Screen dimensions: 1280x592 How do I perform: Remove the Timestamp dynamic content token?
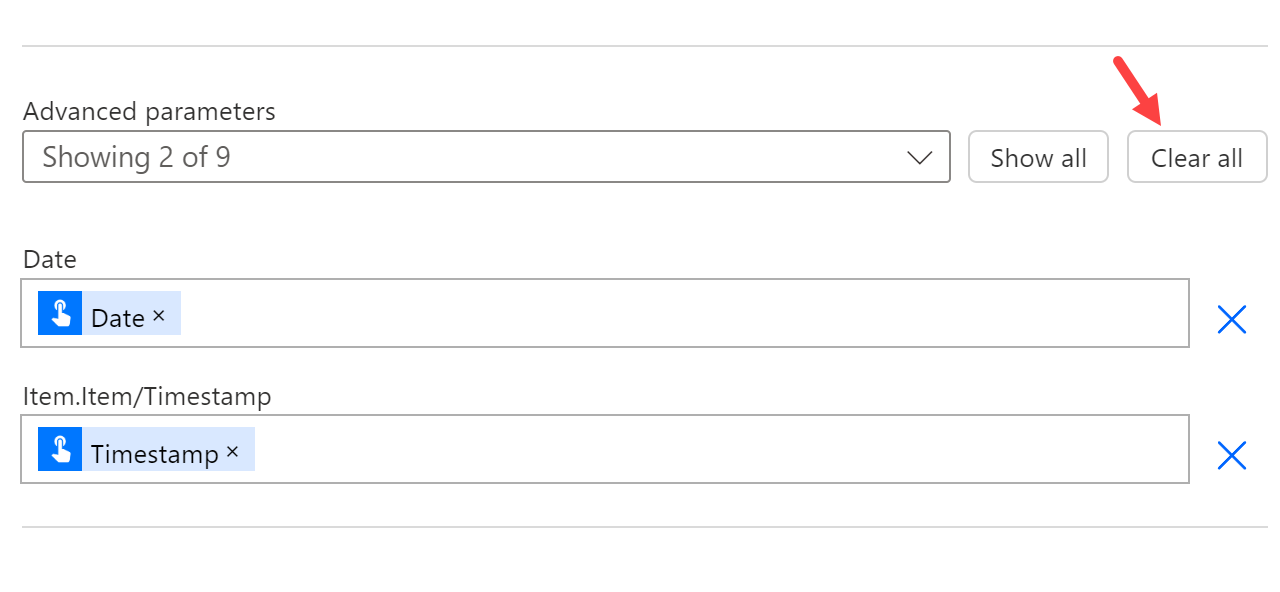coord(232,452)
